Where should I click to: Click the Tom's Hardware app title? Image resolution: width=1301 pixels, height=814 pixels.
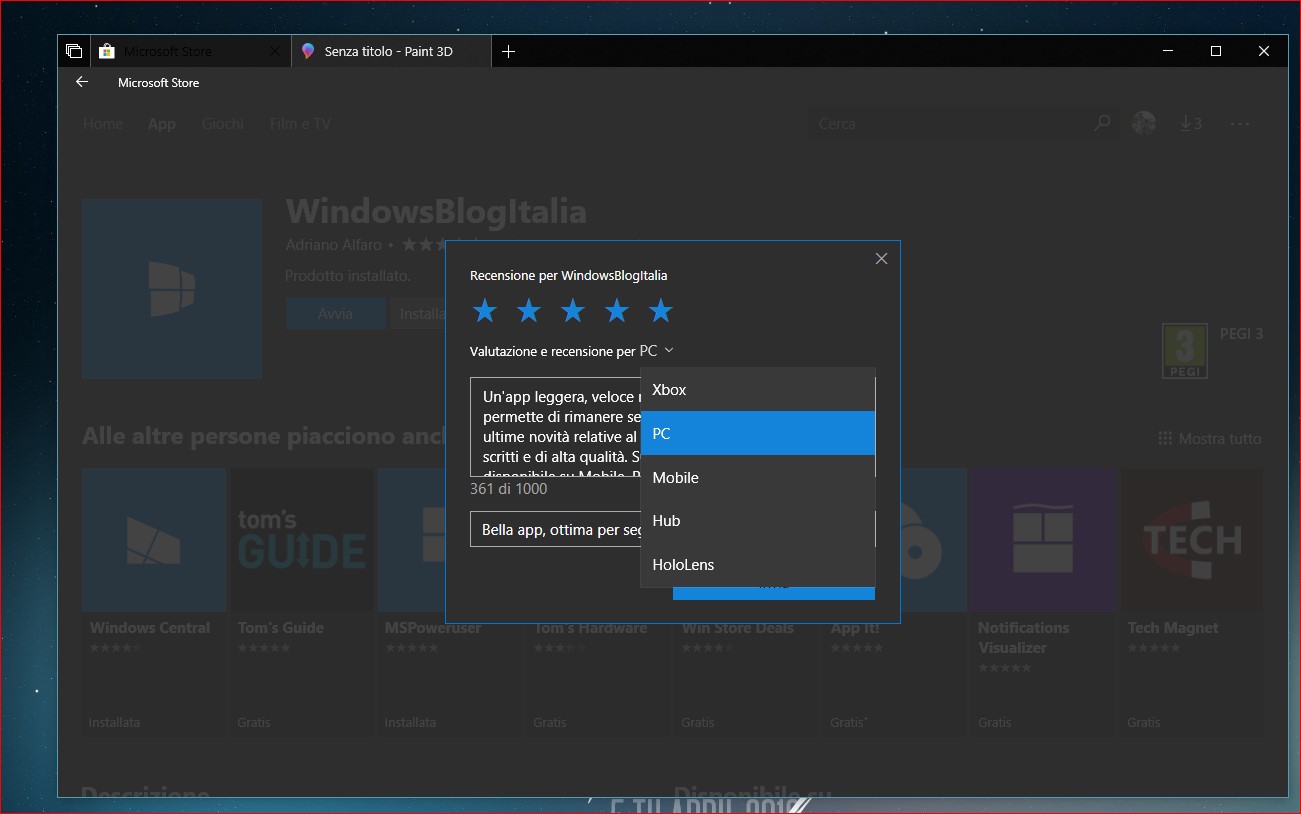point(590,628)
